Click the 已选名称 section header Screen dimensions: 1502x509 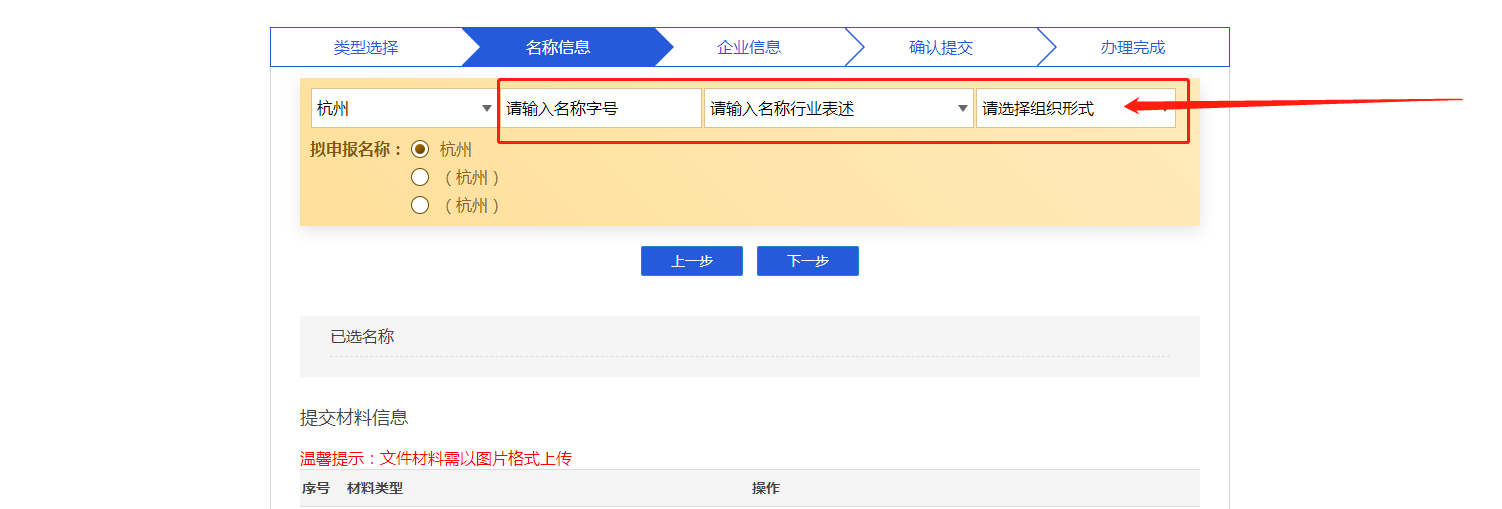(x=362, y=337)
